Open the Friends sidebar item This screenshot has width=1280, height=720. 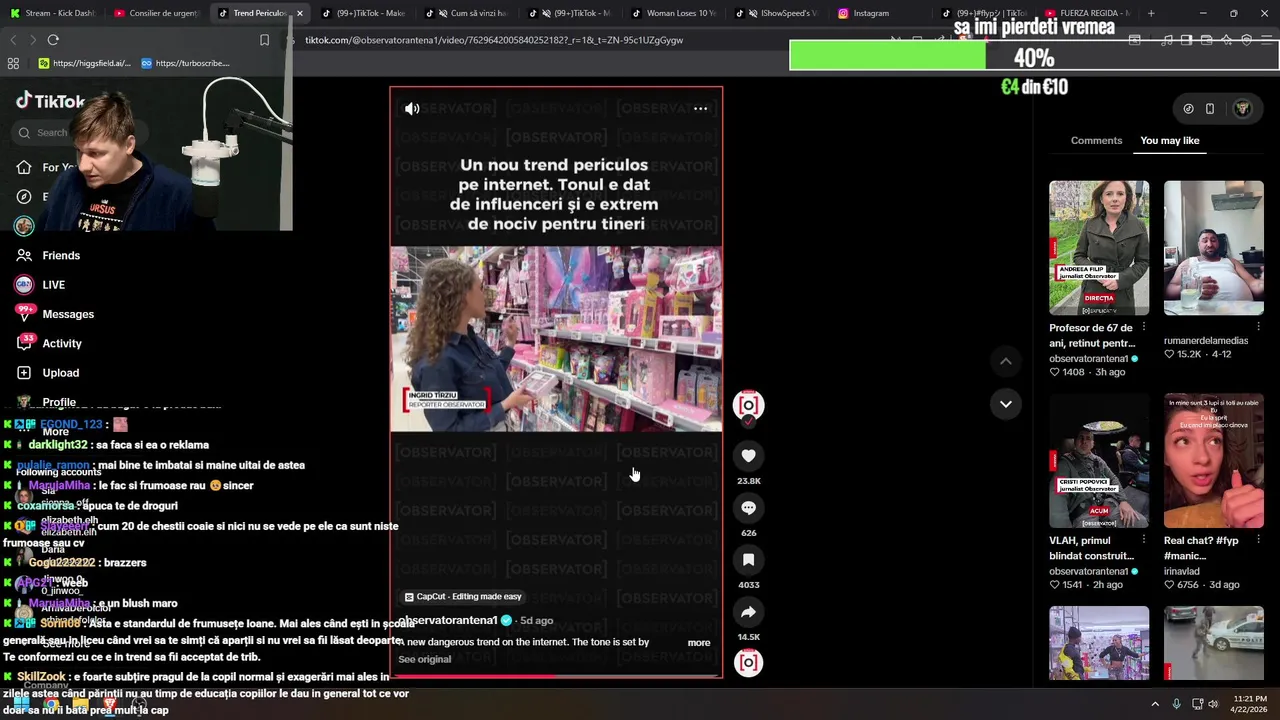[61, 256]
